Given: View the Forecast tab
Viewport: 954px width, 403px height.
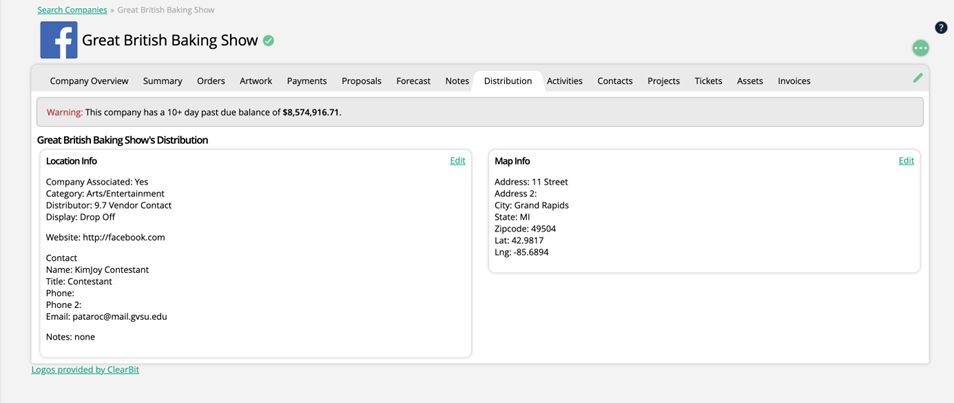Looking at the screenshot, I should click(414, 81).
